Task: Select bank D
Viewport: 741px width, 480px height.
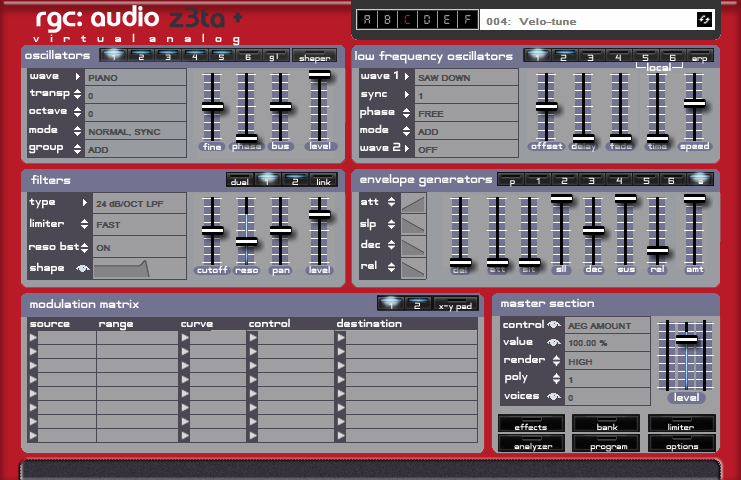Action: (427, 20)
